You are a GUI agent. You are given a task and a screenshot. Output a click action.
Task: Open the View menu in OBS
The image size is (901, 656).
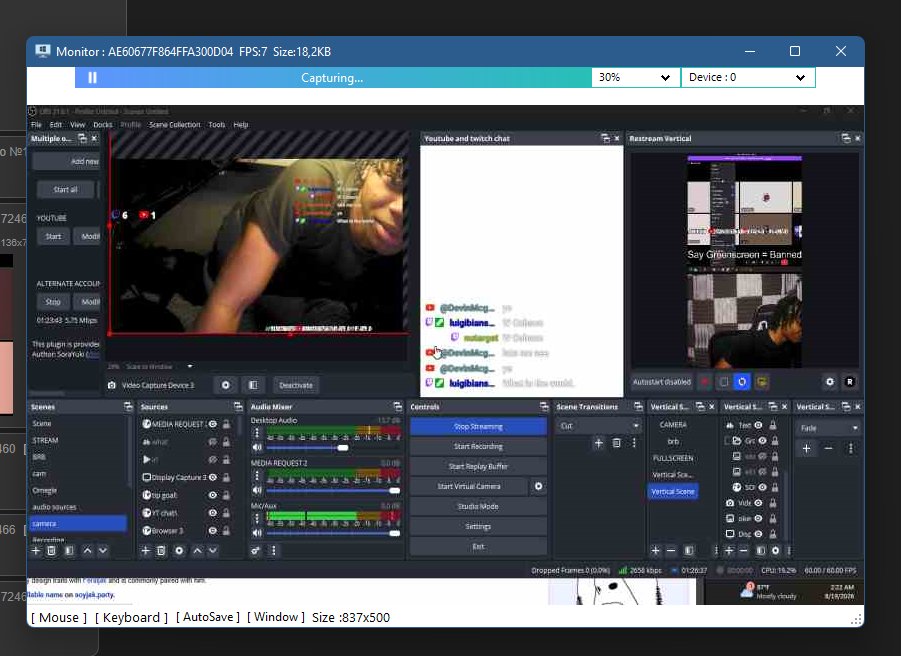(78, 125)
